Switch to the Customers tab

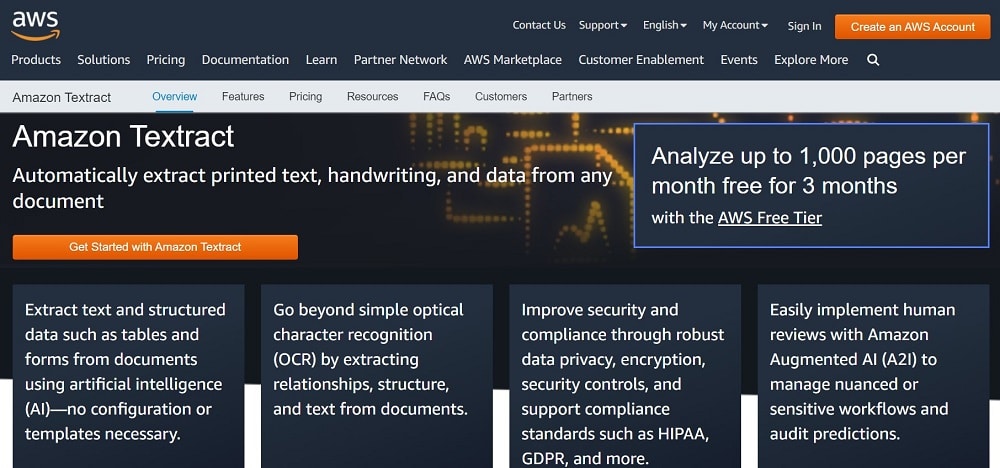pyautogui.click(x=501, y=97)
